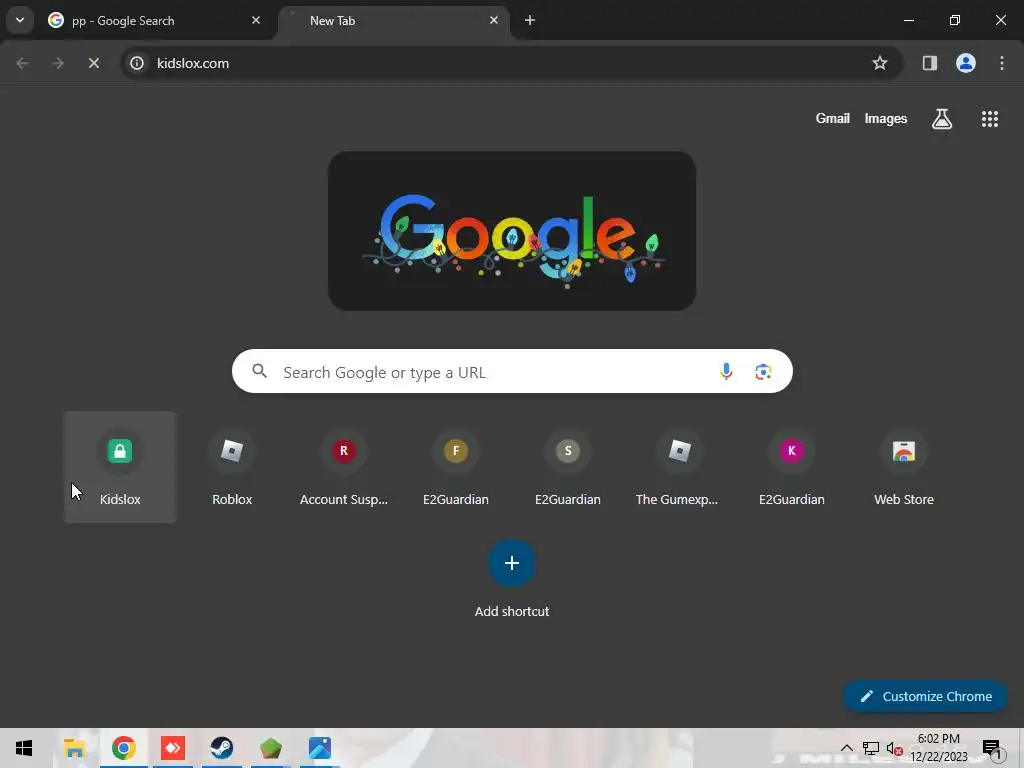Open AnyDesk from the taskbar
The height and width of the screenshot is (768, 1024).
tap(173, 748)
